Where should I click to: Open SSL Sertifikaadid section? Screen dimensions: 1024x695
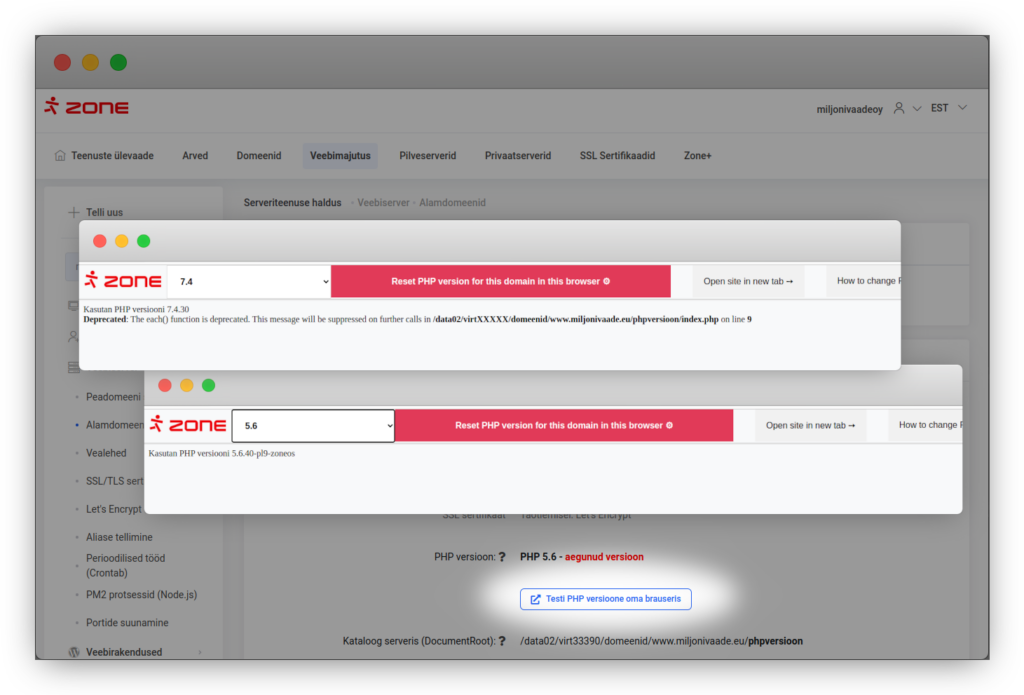tap(617, 155)
